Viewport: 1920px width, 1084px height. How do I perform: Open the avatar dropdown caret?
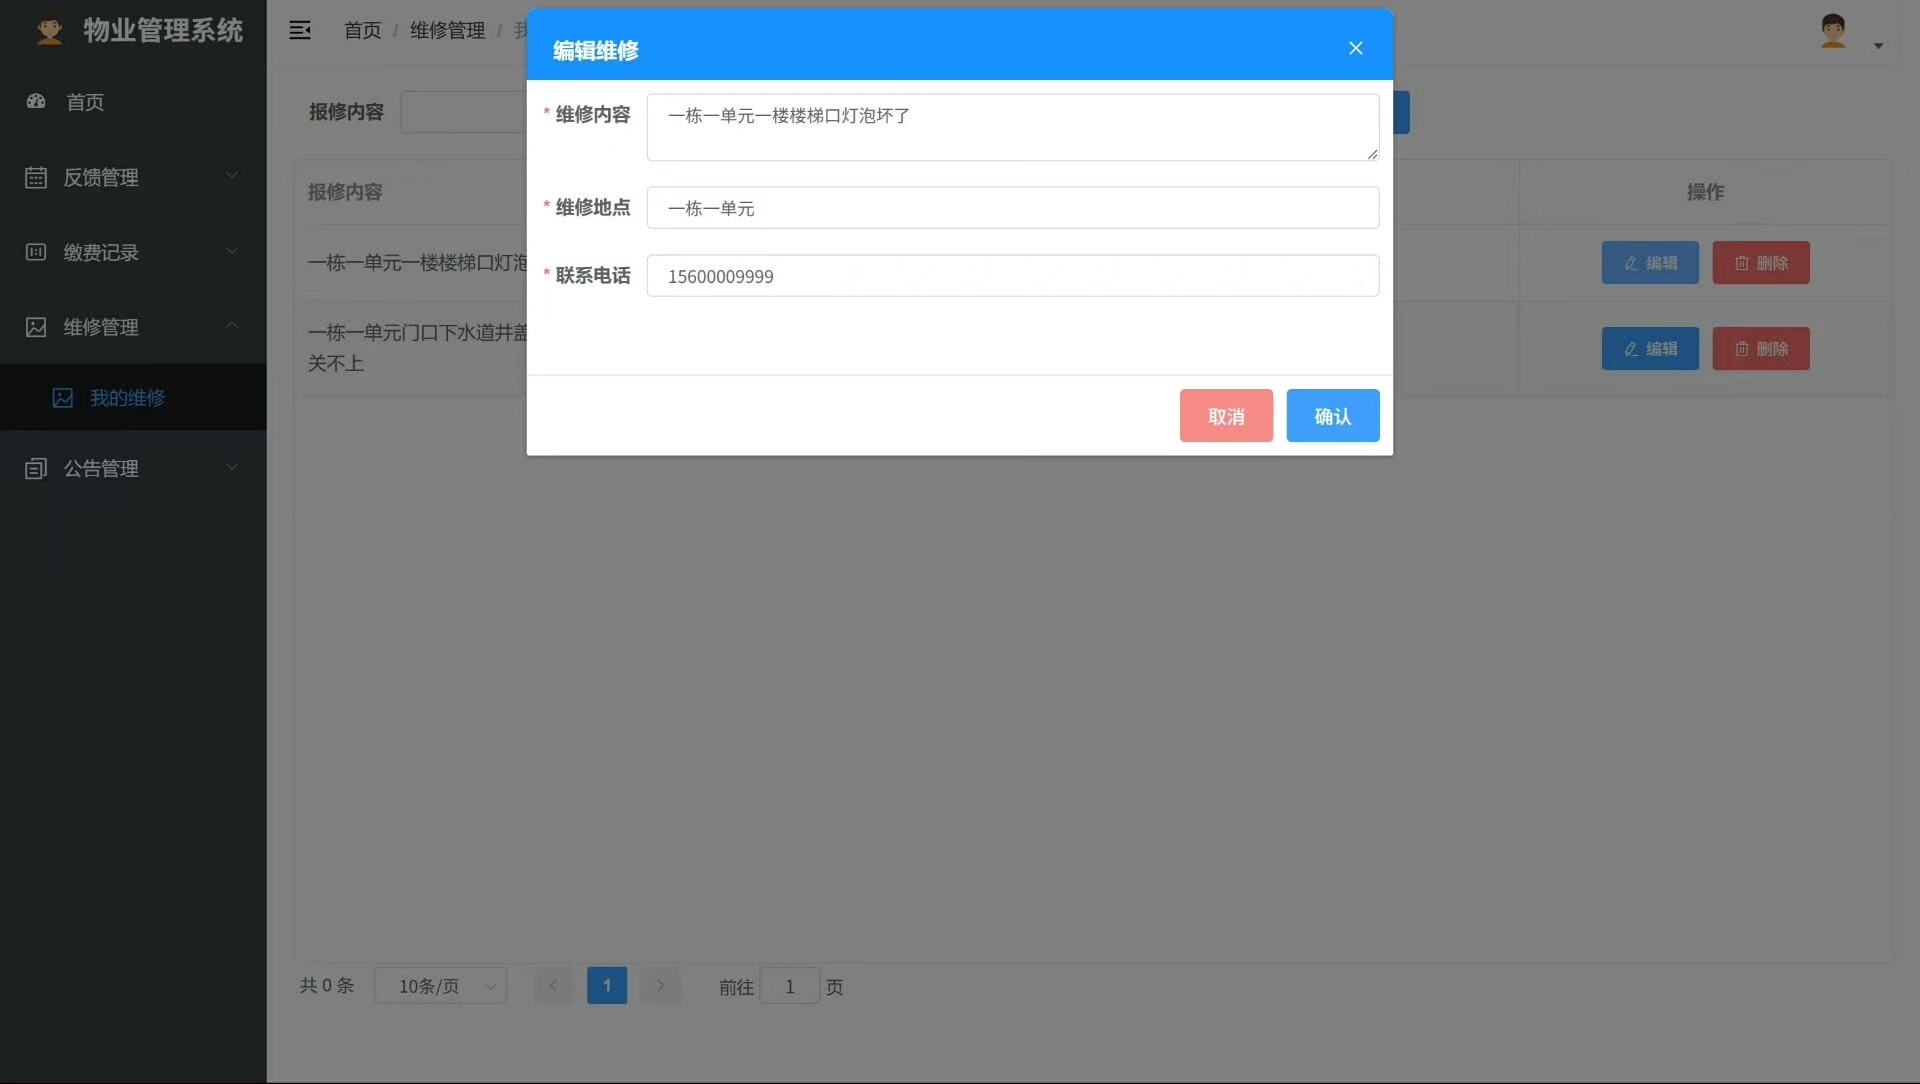[1878, 46]
